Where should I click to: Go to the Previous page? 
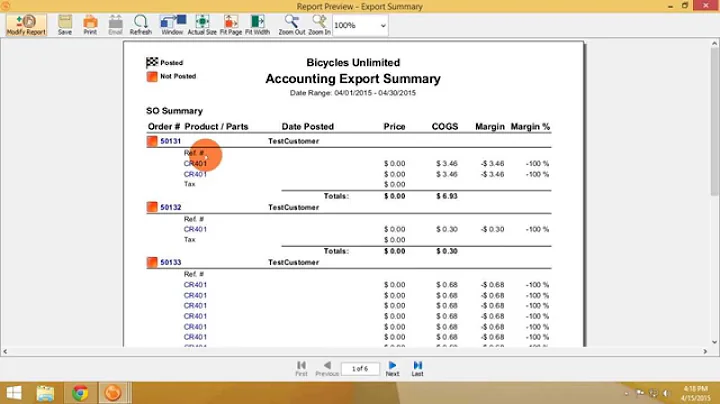point(327,369)
